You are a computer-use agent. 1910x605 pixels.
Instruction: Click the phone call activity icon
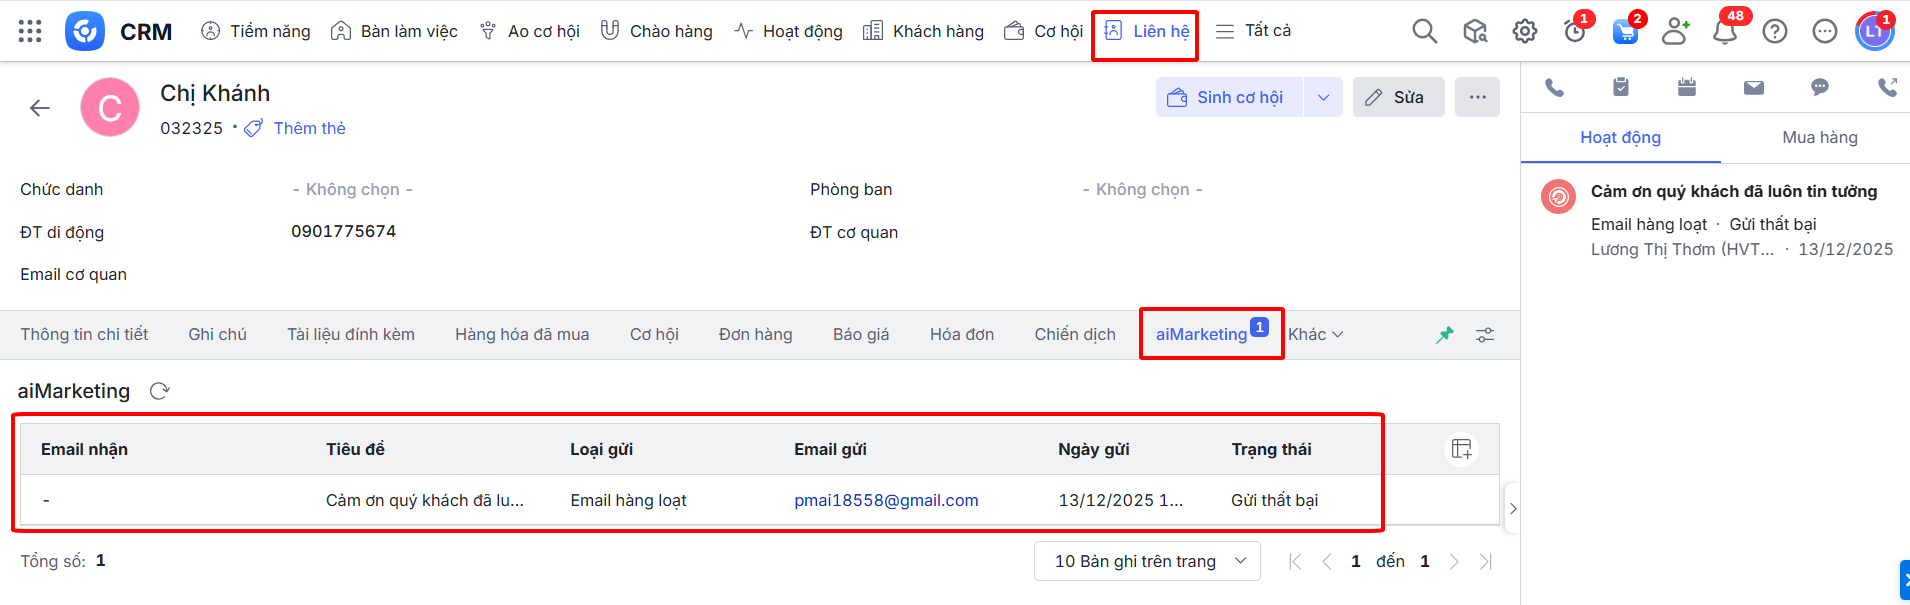coord(1554,88)
